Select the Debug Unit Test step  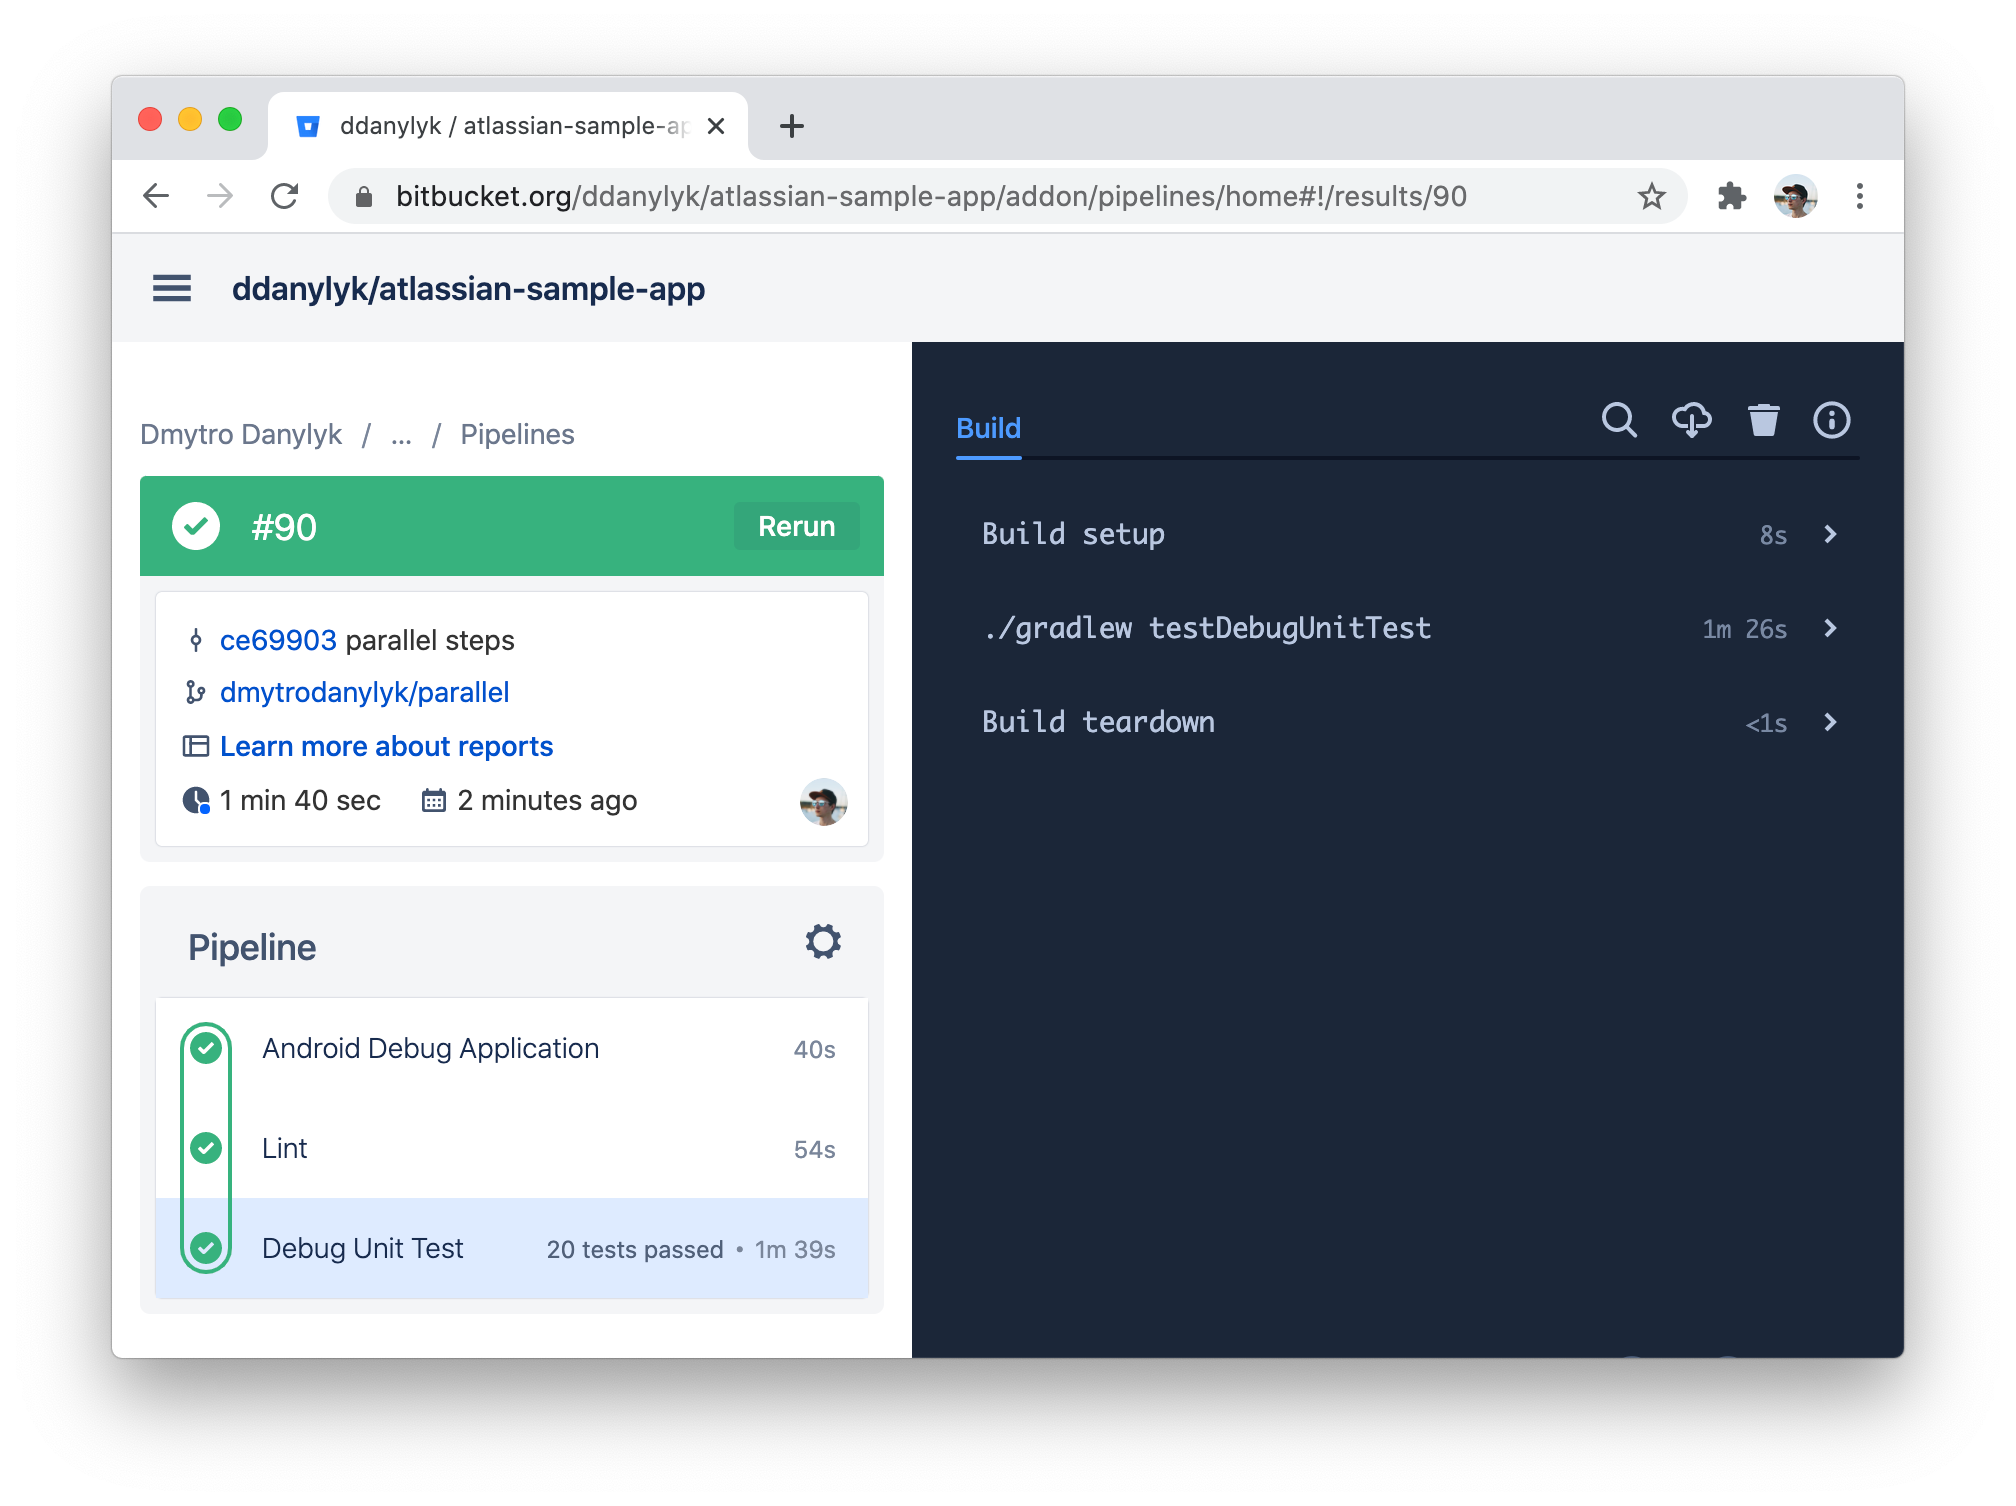512,1248
